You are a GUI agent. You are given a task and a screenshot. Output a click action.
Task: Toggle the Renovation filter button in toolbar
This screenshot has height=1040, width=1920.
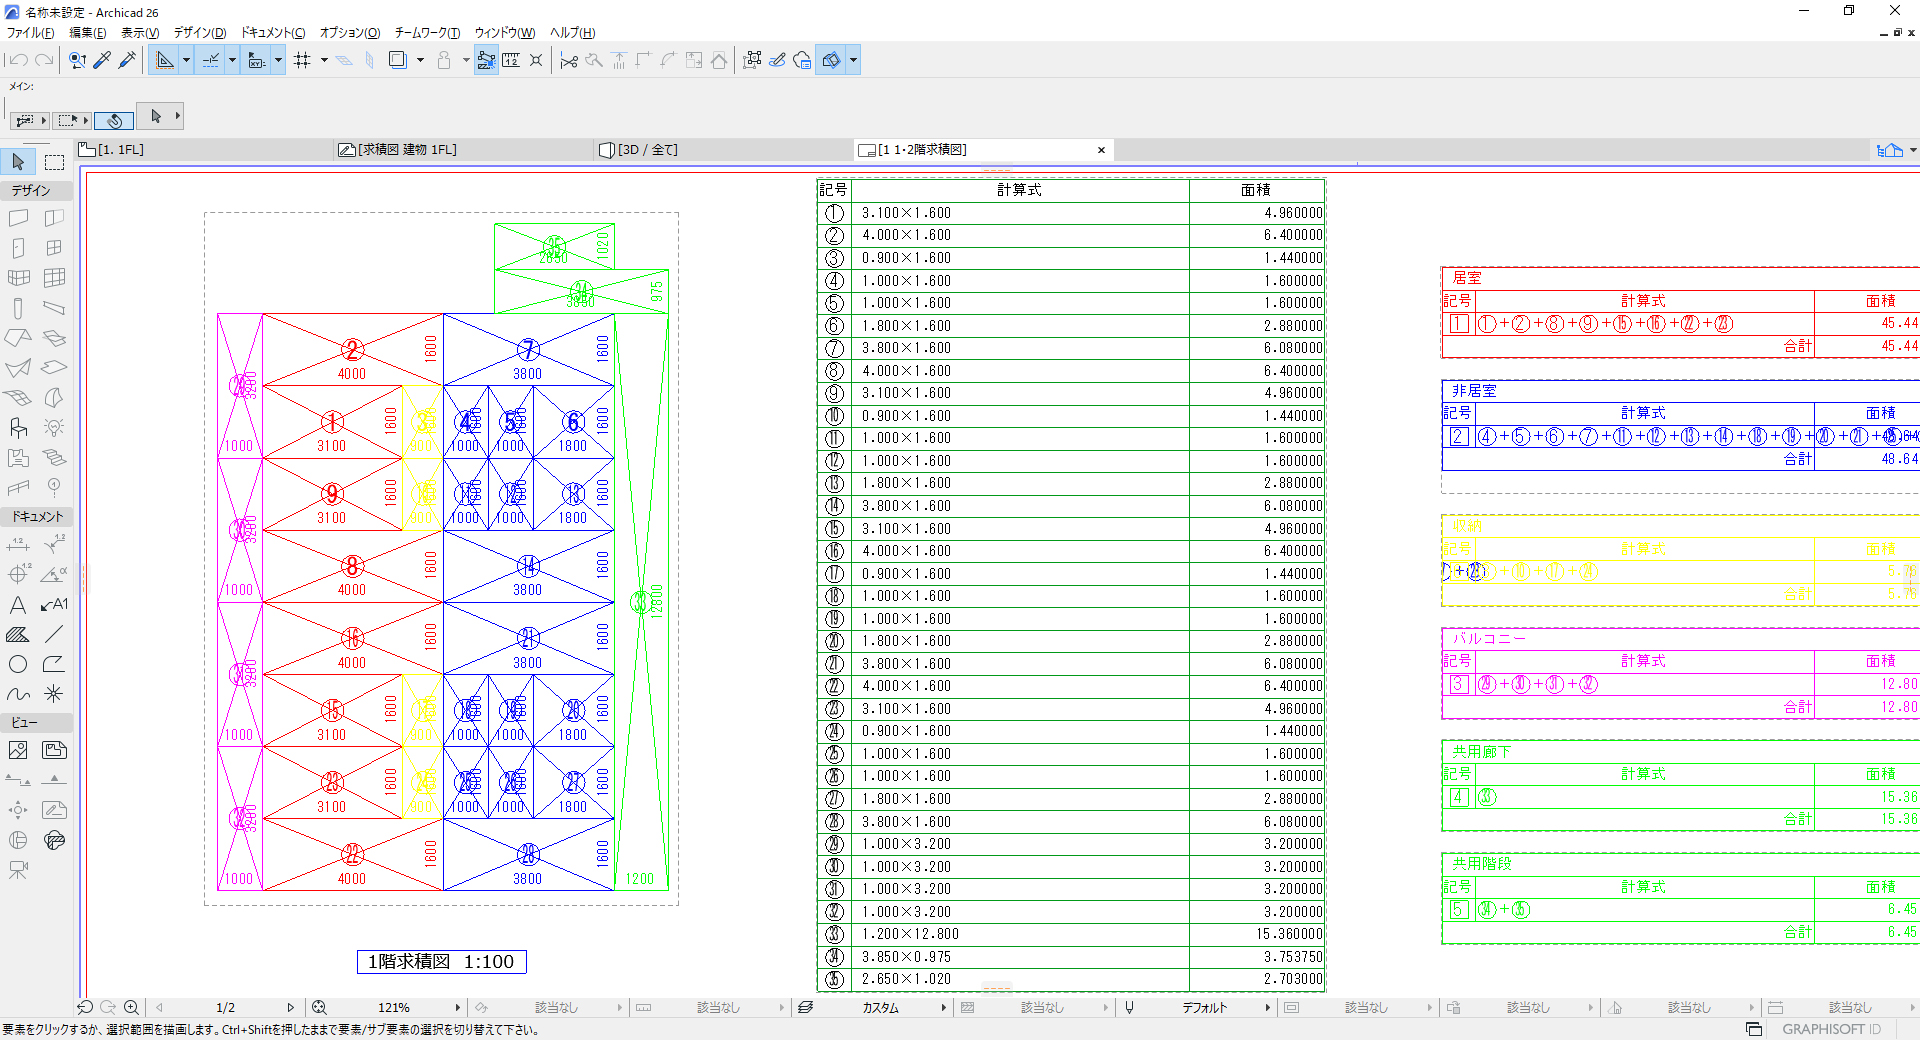pyautogui.click(x=831, y=60)
